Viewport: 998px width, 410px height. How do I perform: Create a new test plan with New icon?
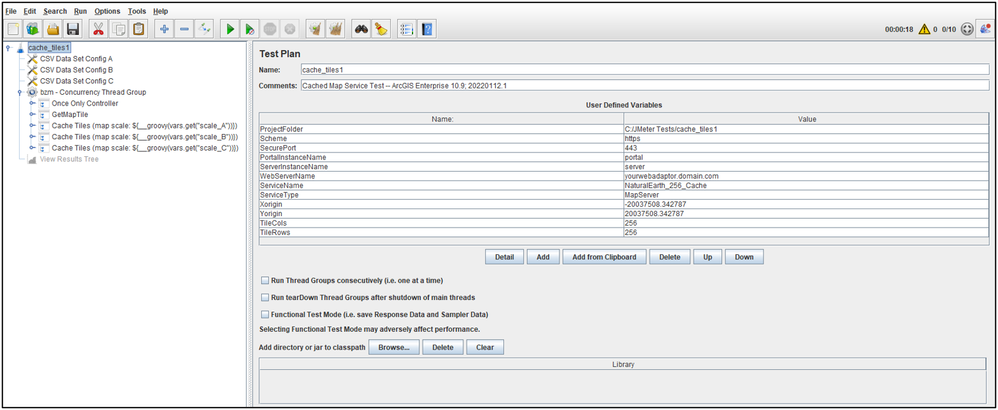[x=13, y=29]
